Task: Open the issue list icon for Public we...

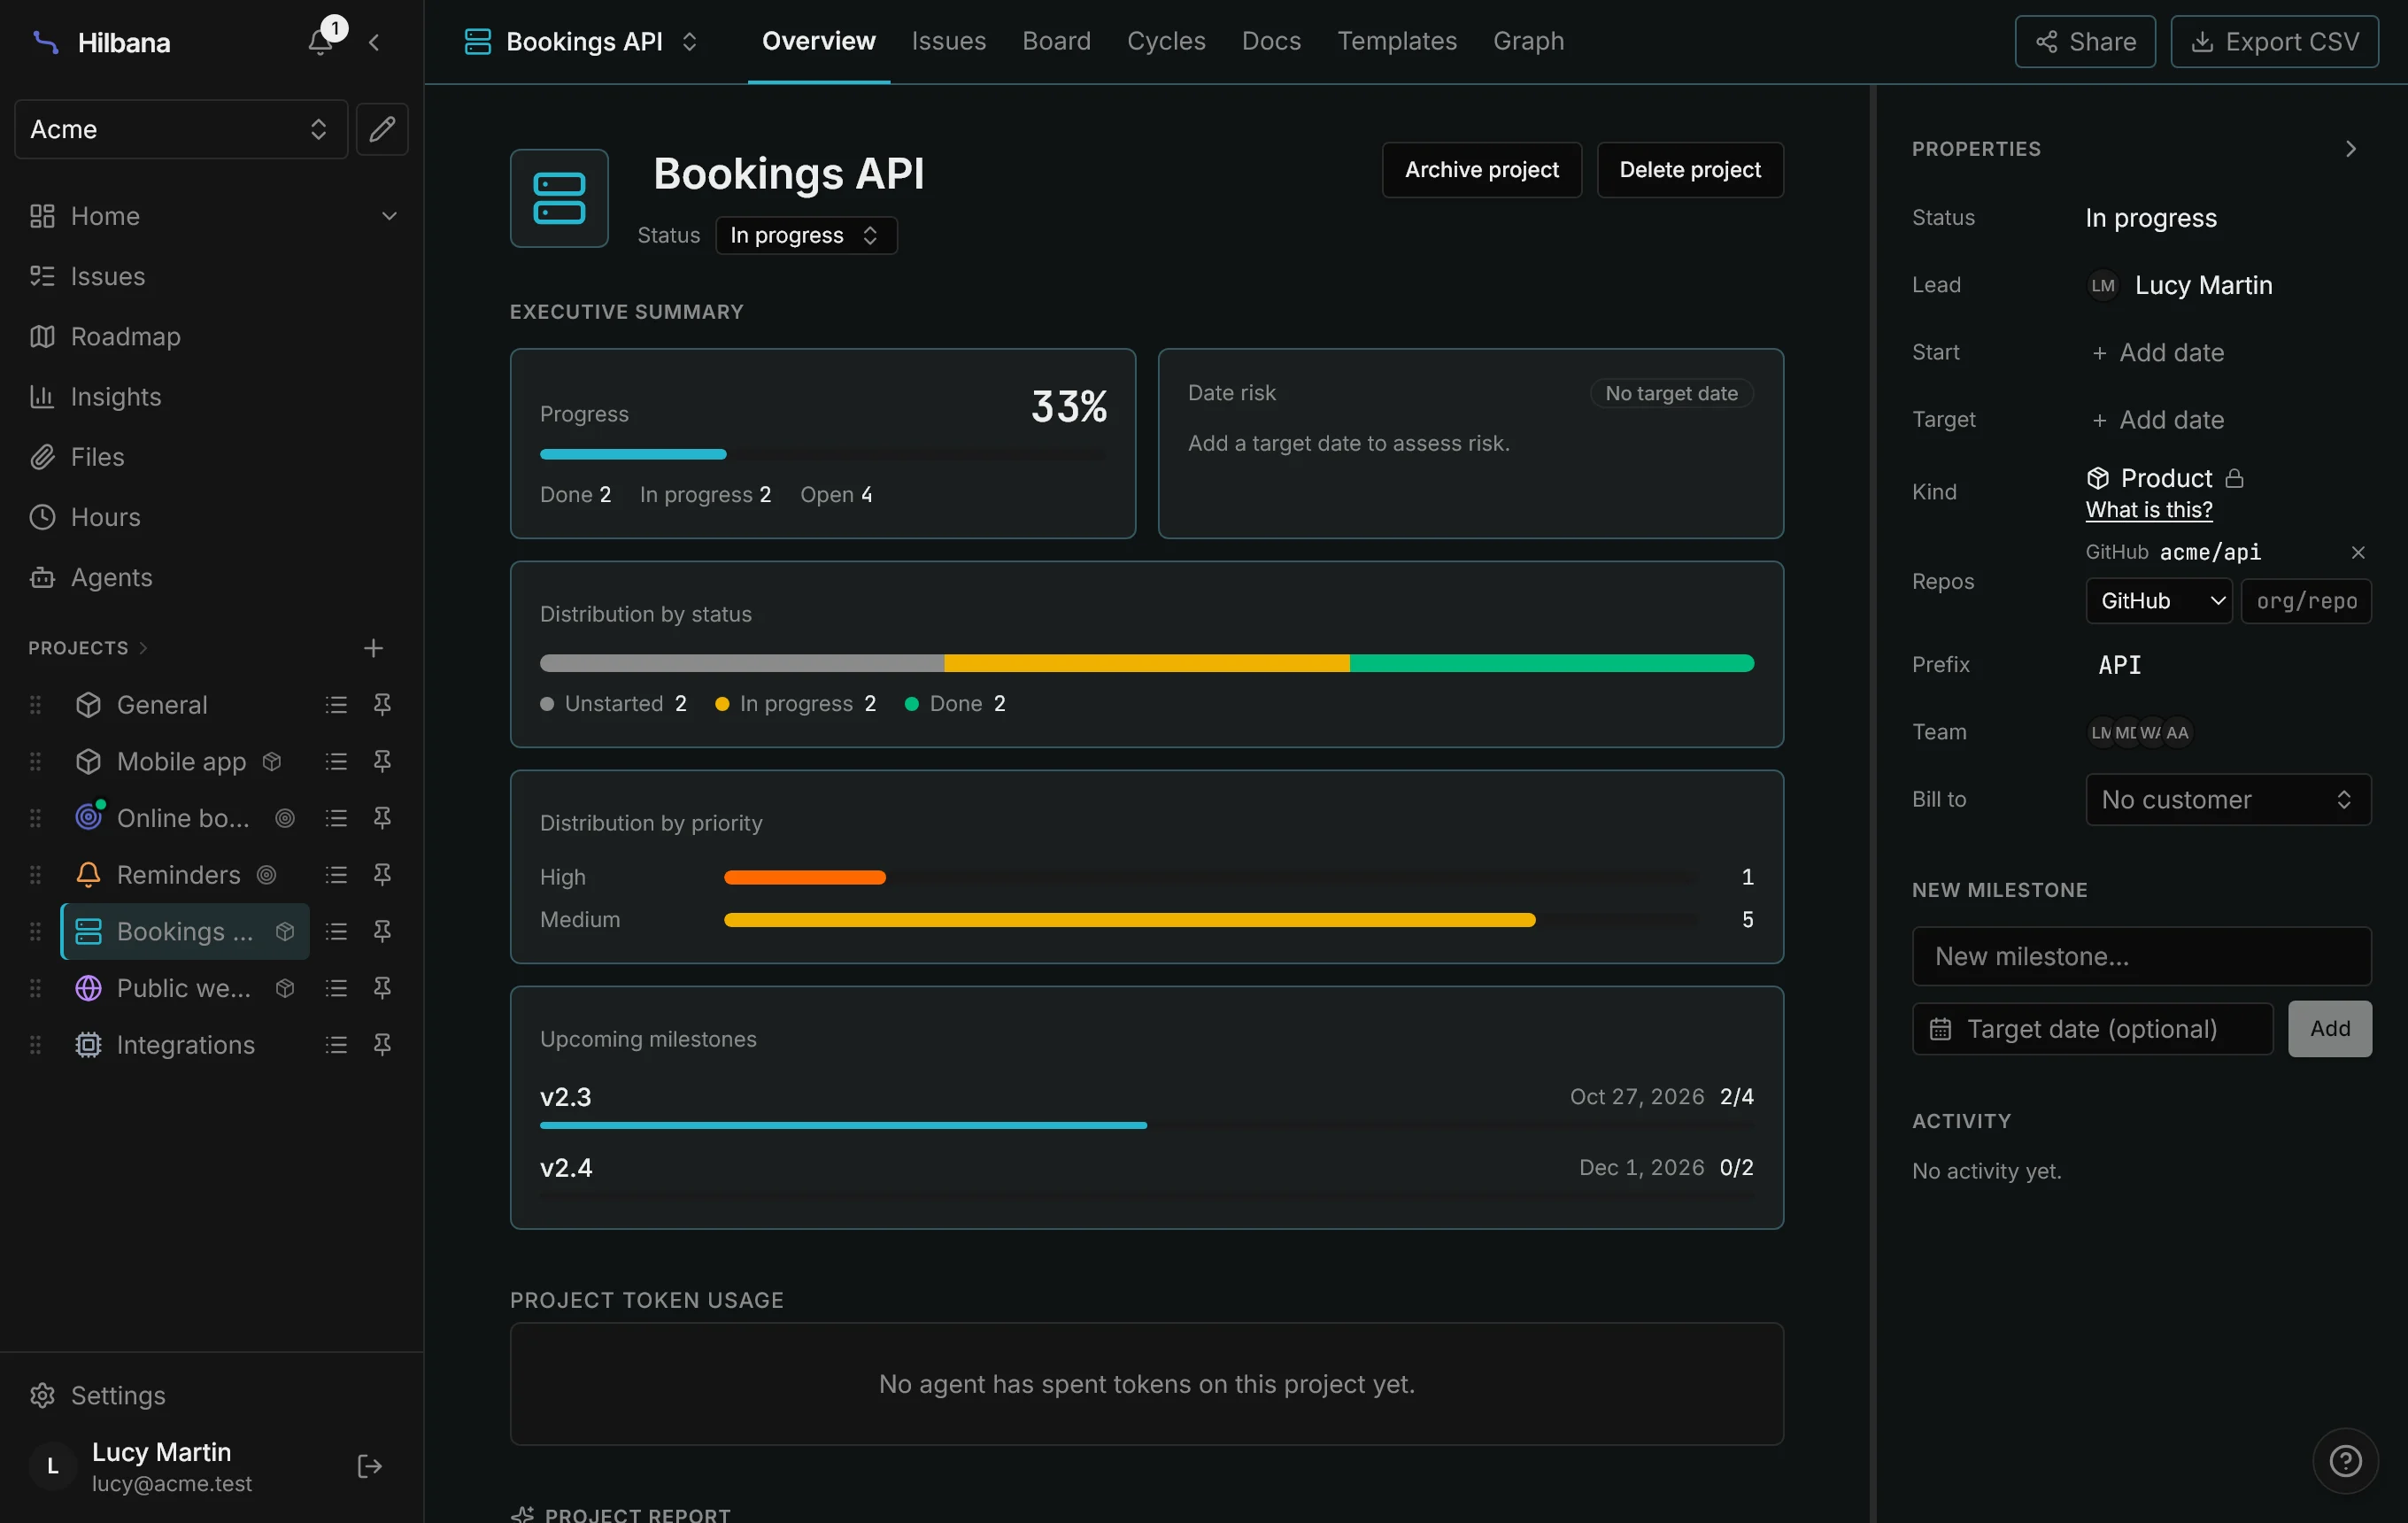Action: [x=336, y=988]
